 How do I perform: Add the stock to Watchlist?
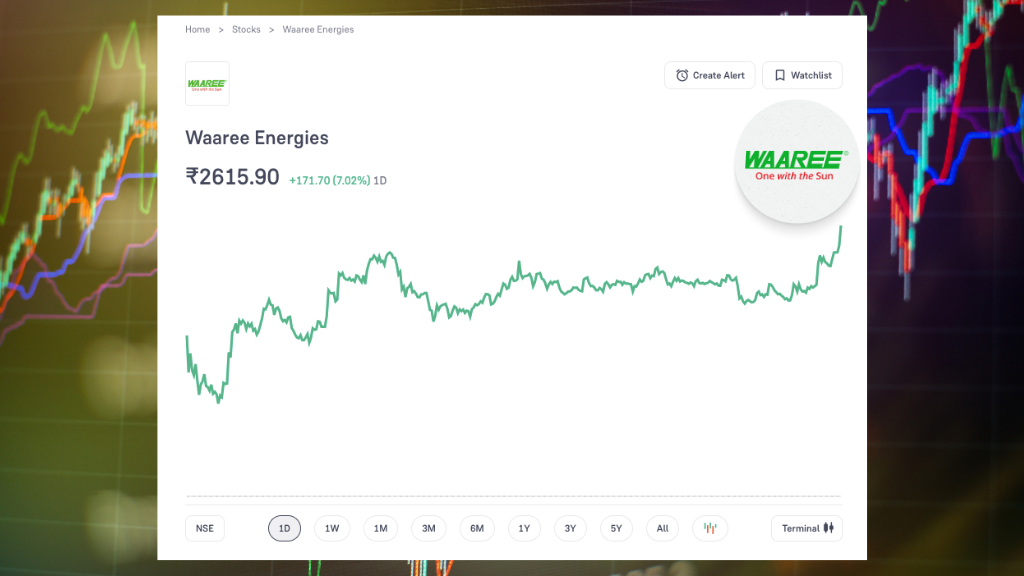pos(803,75)
